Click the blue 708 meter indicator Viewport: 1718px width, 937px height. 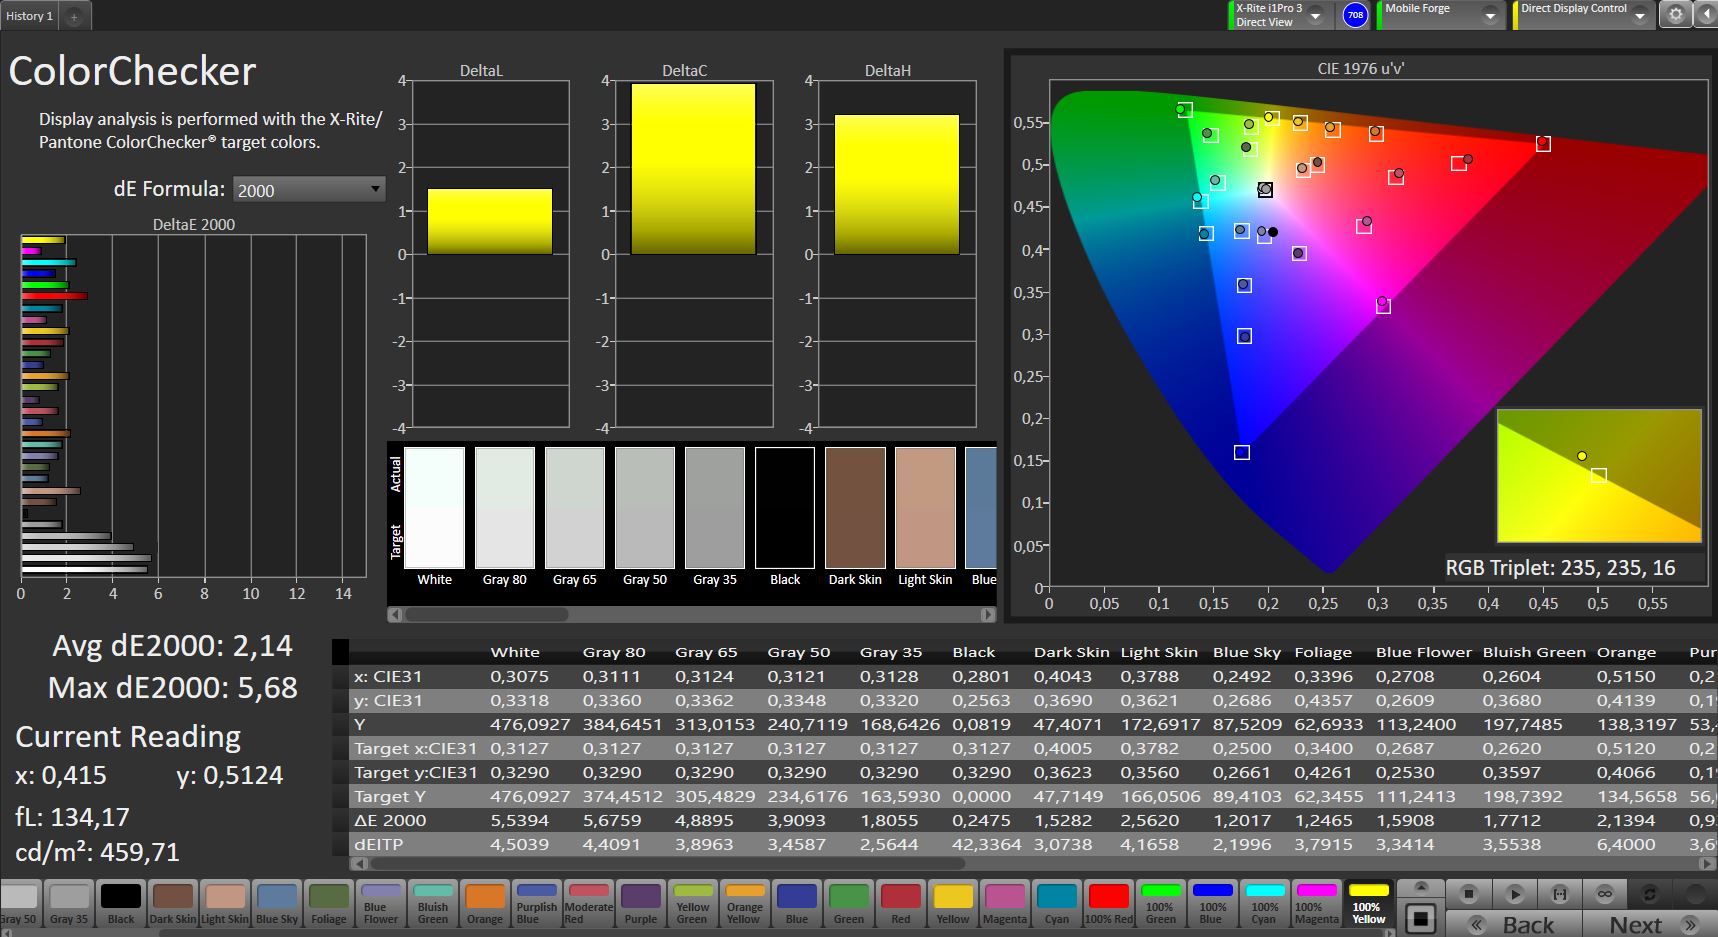1354,15
